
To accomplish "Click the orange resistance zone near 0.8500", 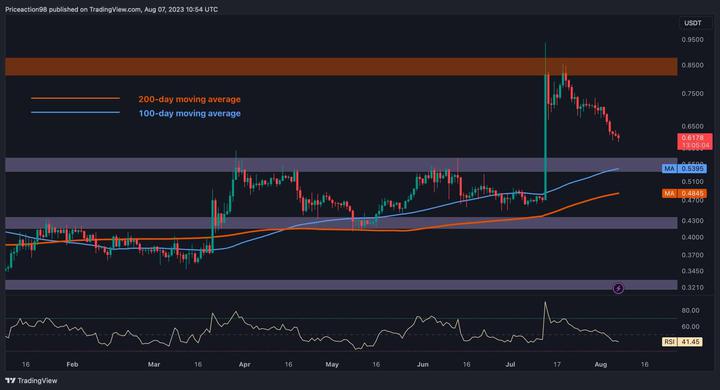I will [341, 67].
